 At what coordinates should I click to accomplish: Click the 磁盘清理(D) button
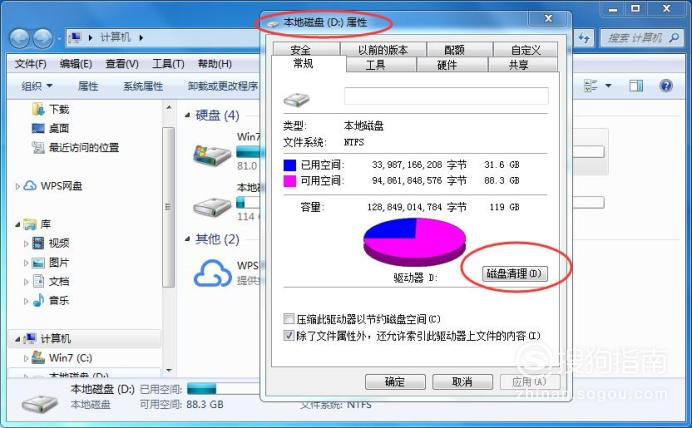point(514,274)
